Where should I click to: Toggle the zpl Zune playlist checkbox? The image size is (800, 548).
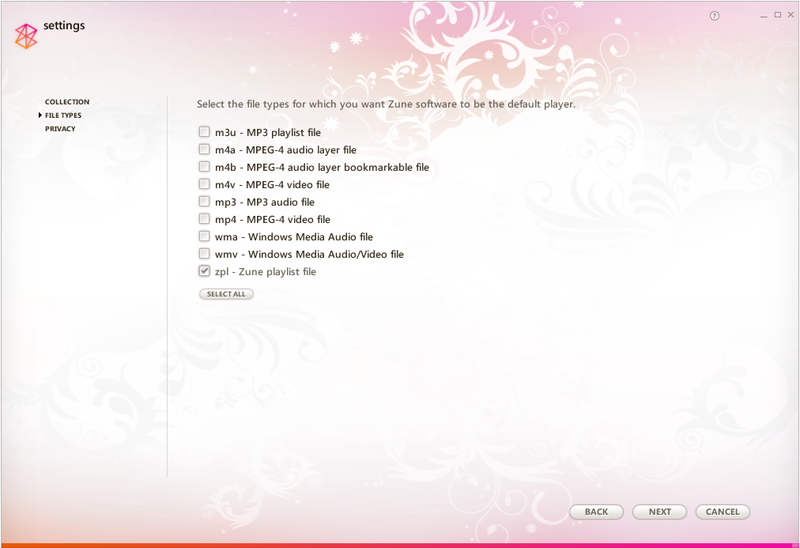[204, 270]
